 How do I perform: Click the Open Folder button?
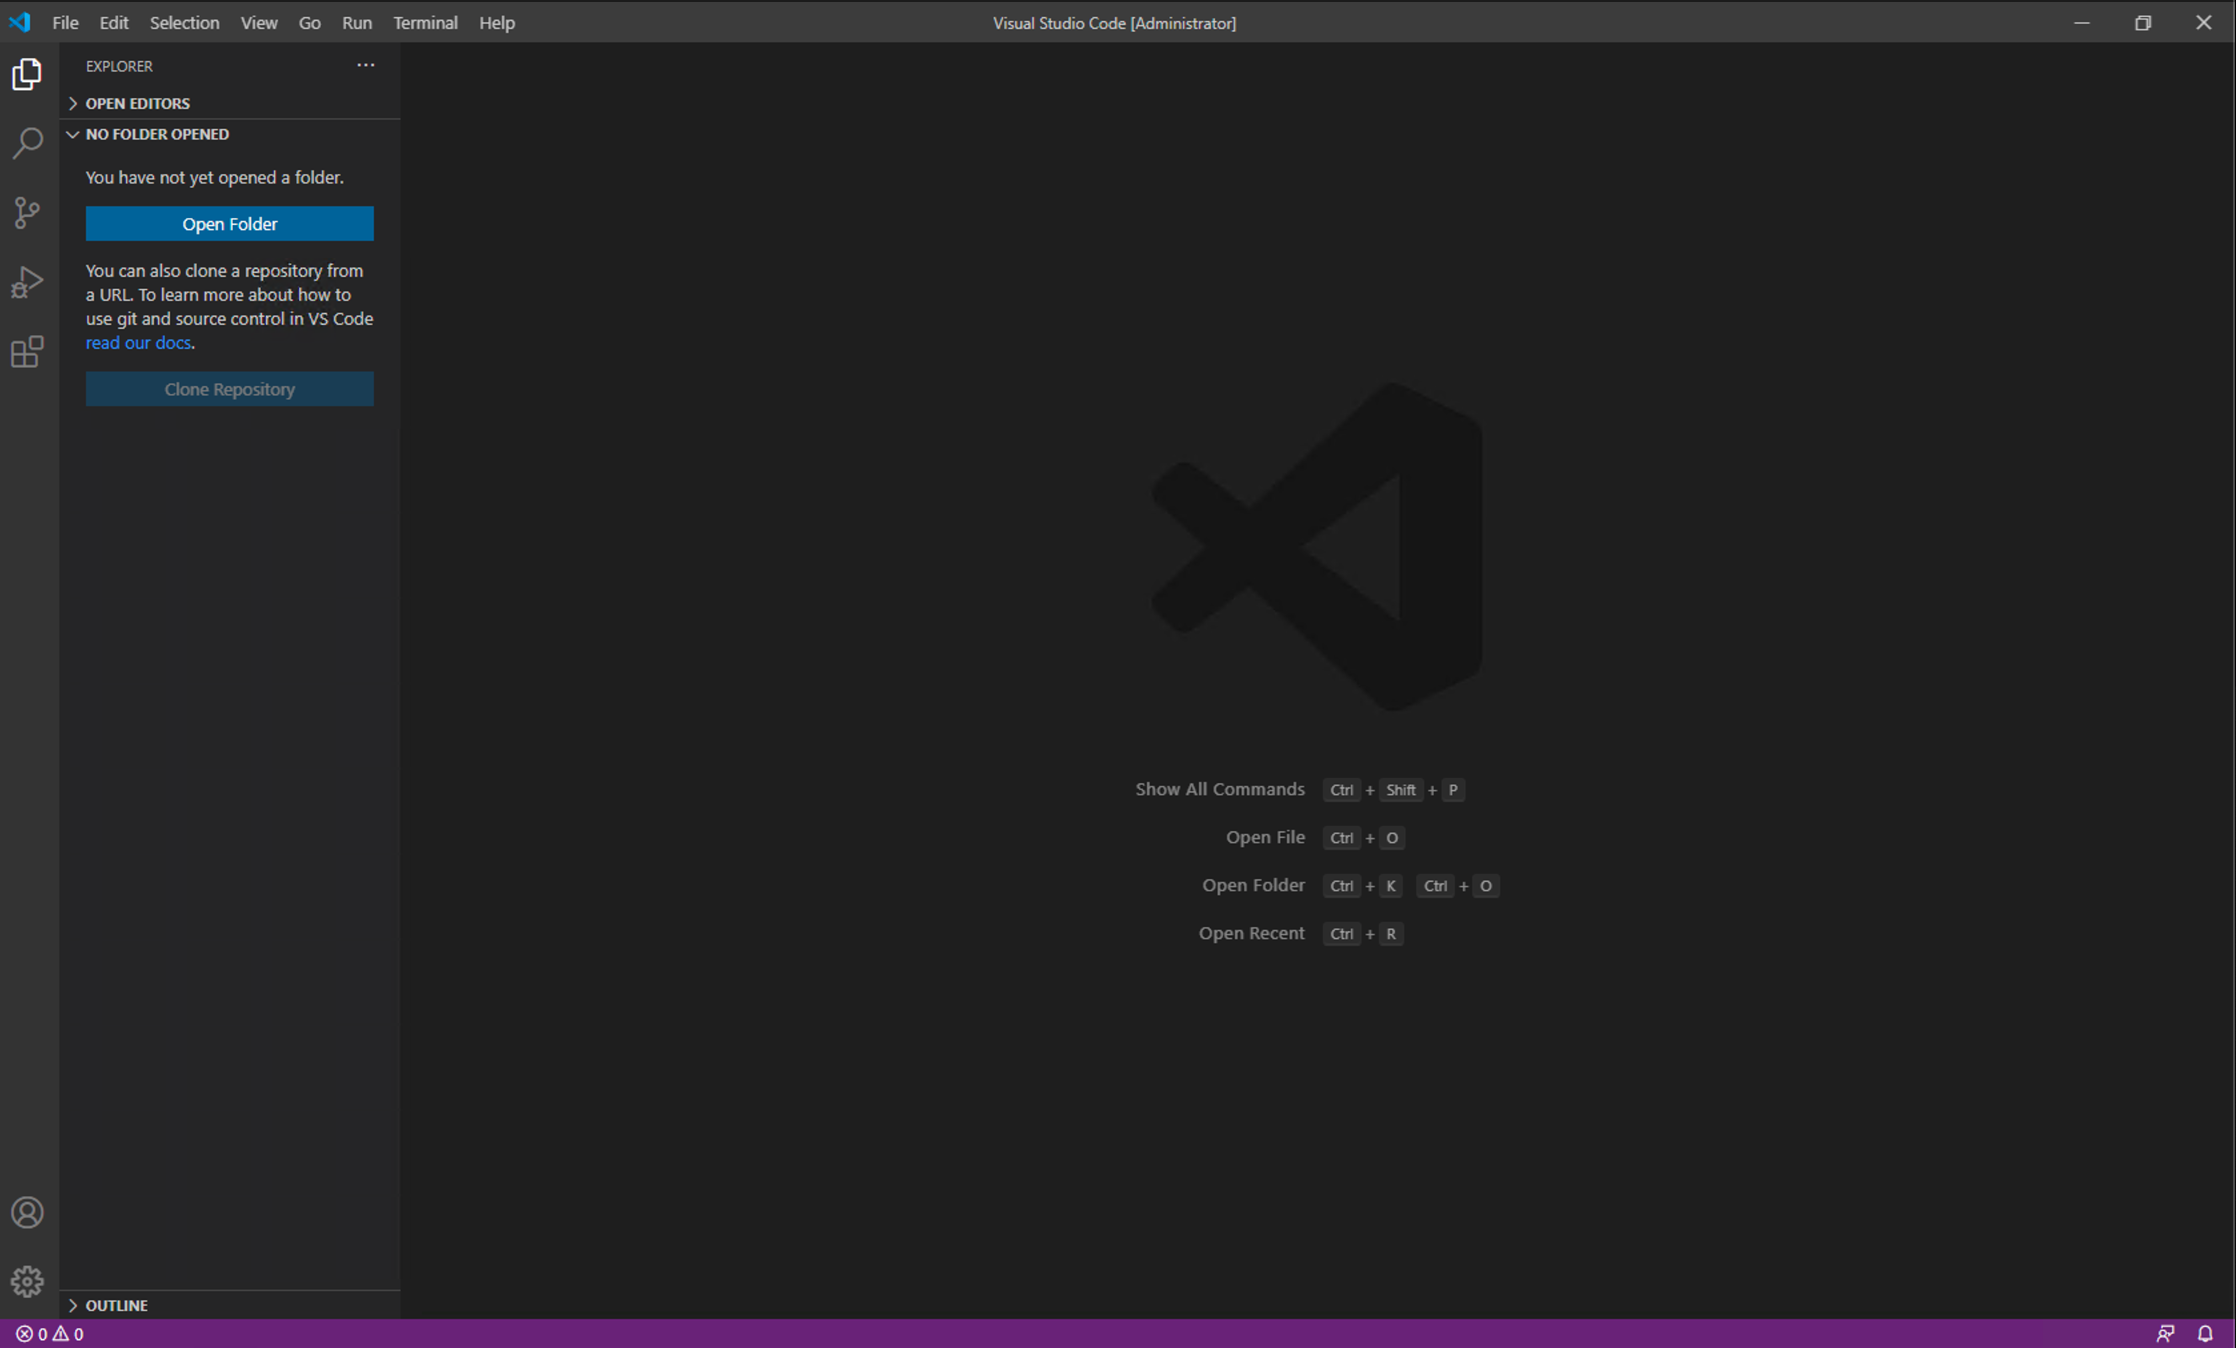(x=229, y=223)
